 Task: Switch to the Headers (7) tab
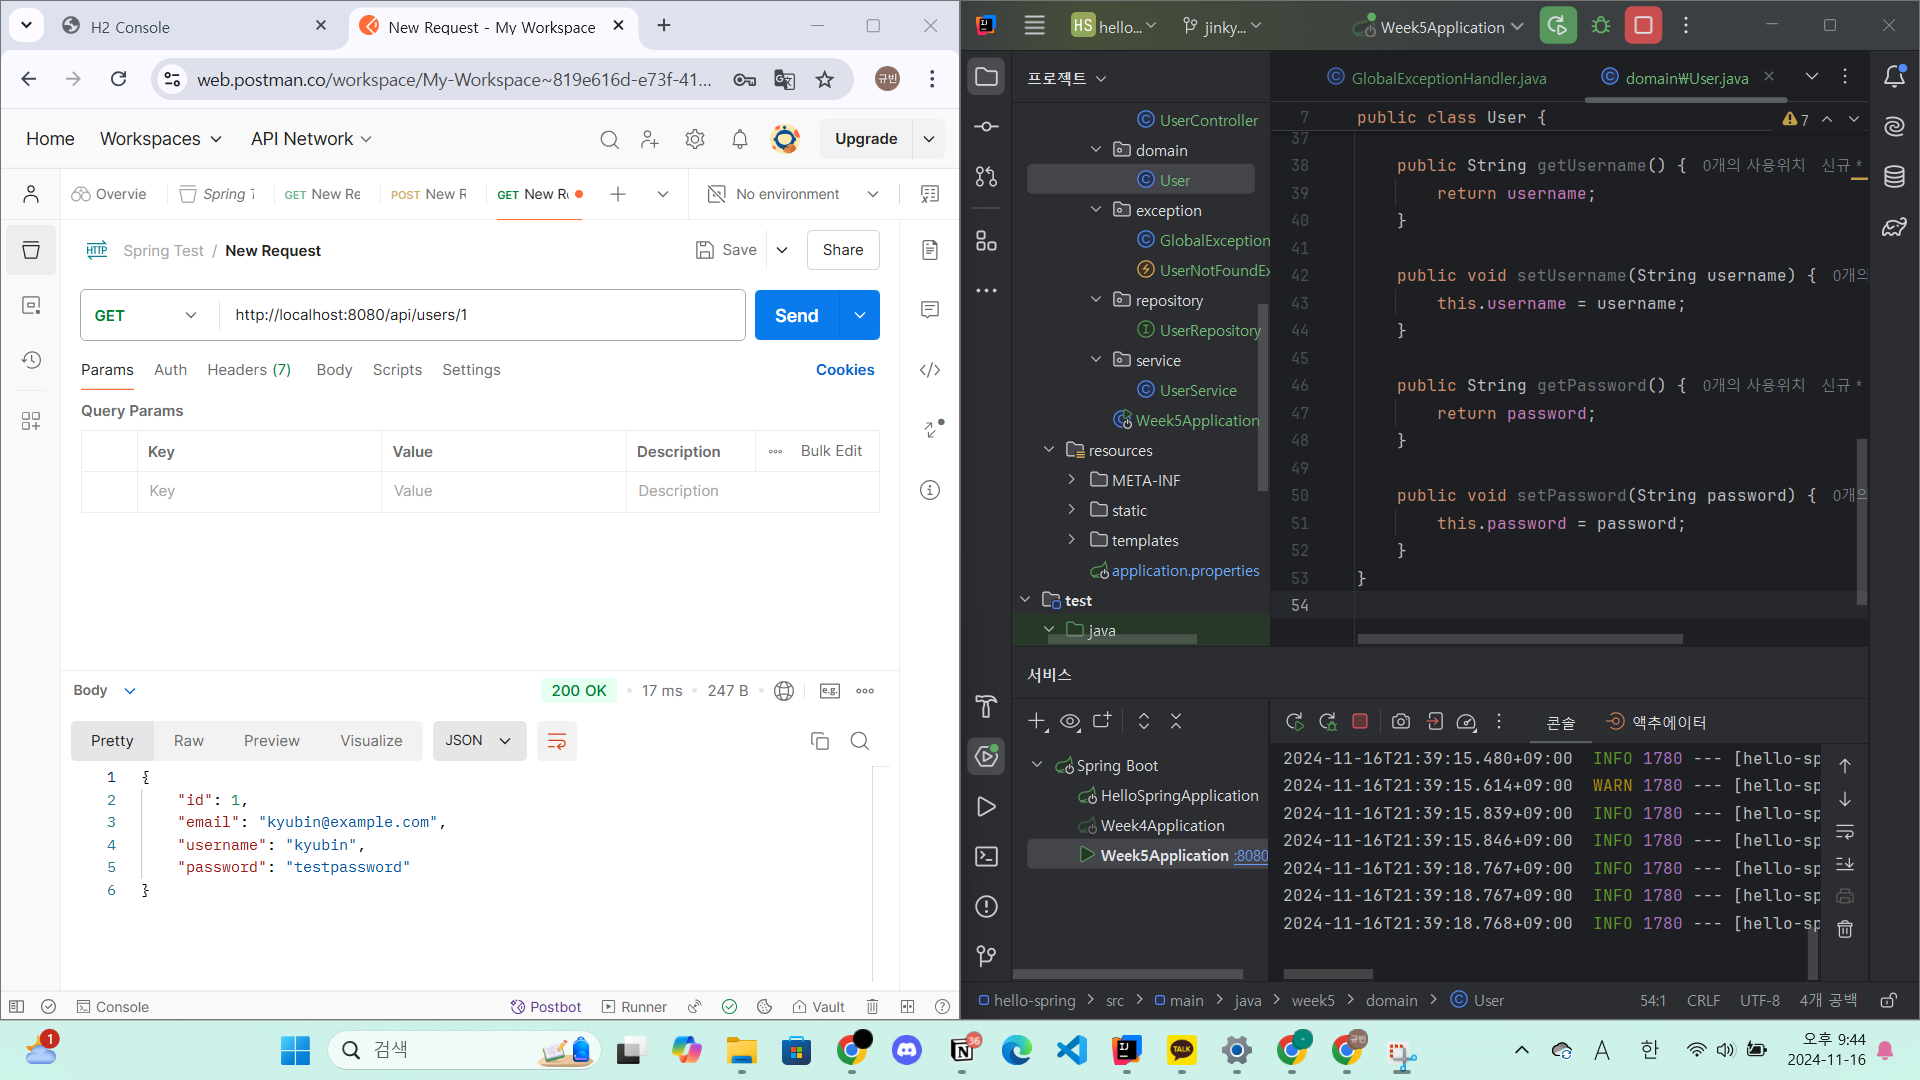pos(249,370)
